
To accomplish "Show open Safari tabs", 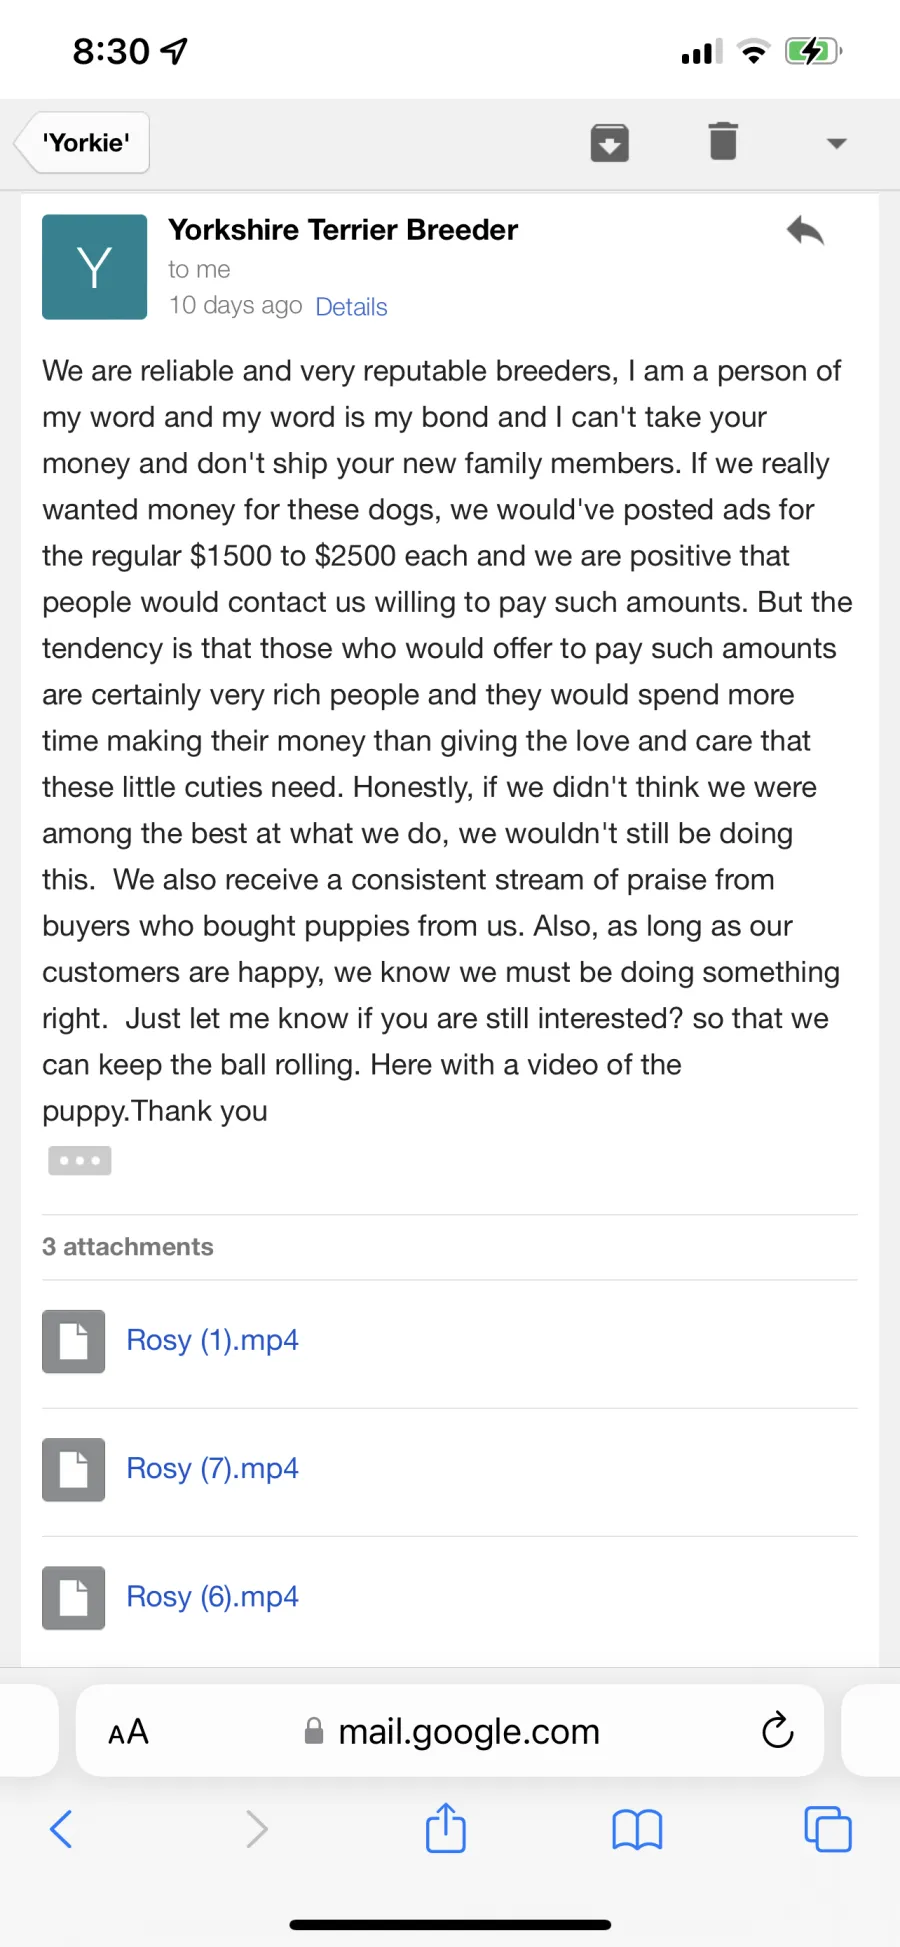I will [x=828, y=1829].
